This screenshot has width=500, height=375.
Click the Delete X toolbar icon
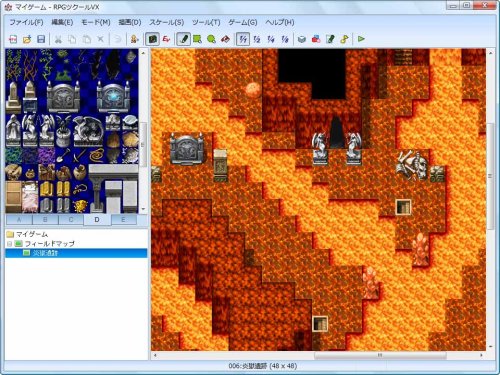(100, 39)
